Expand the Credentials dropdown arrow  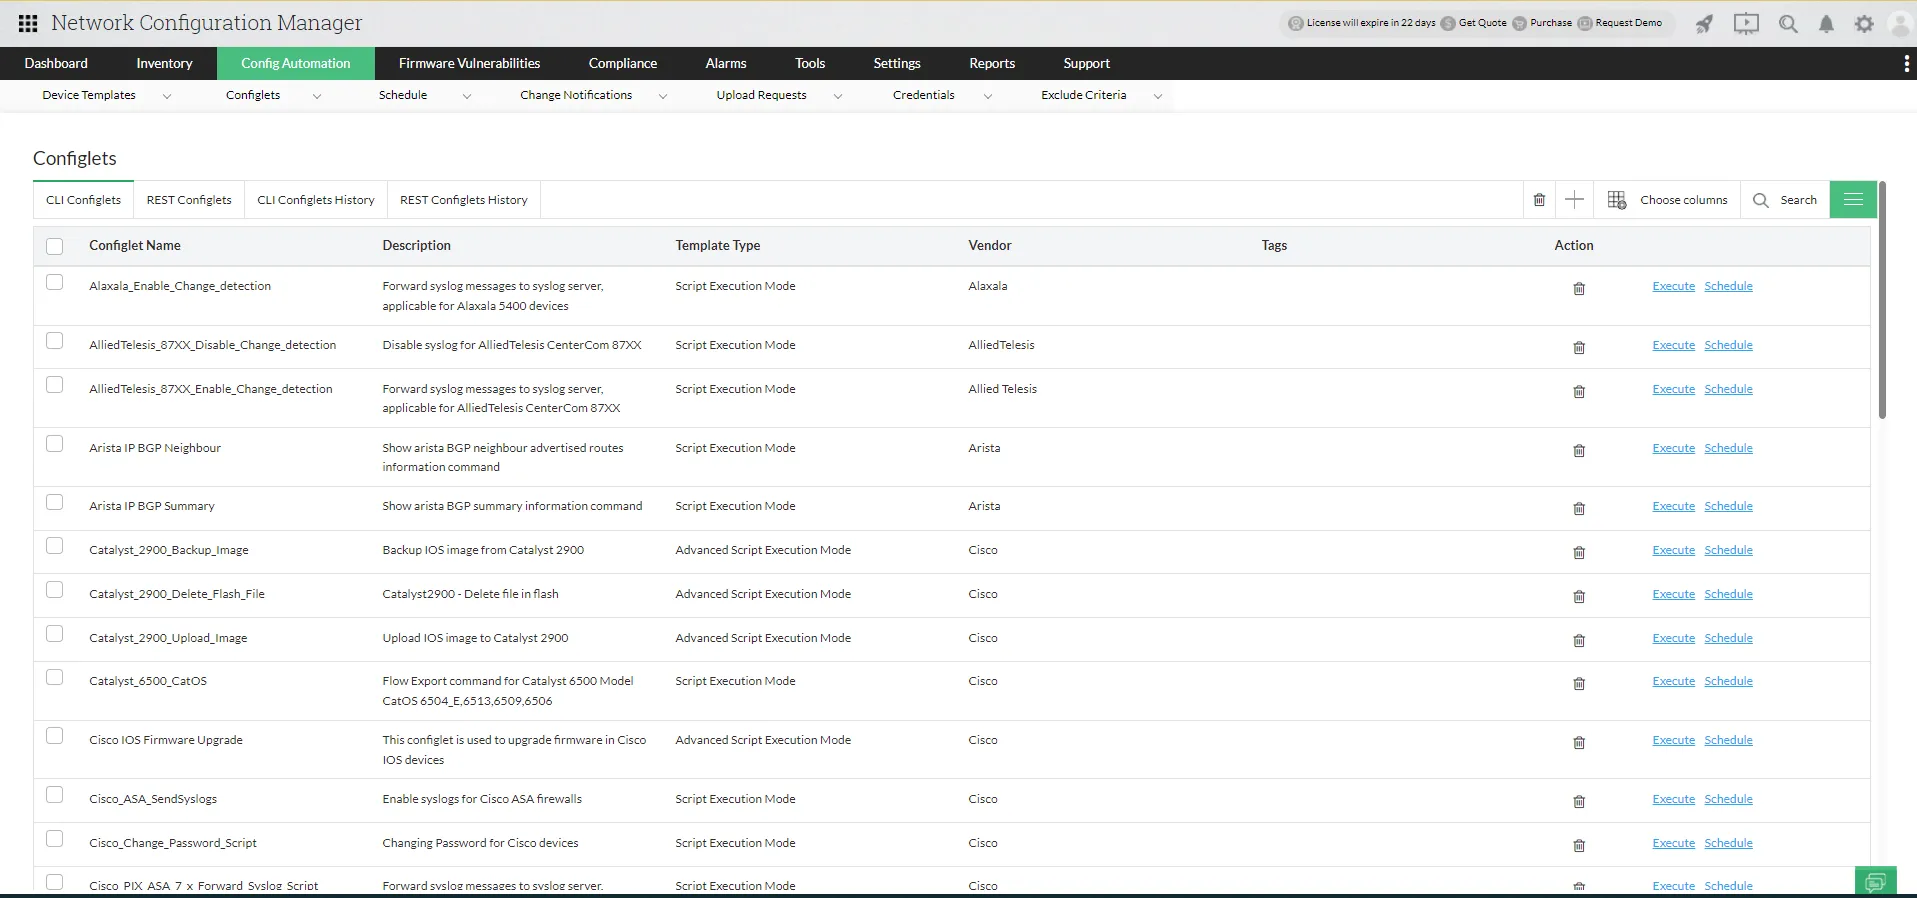tap(988, 97)
